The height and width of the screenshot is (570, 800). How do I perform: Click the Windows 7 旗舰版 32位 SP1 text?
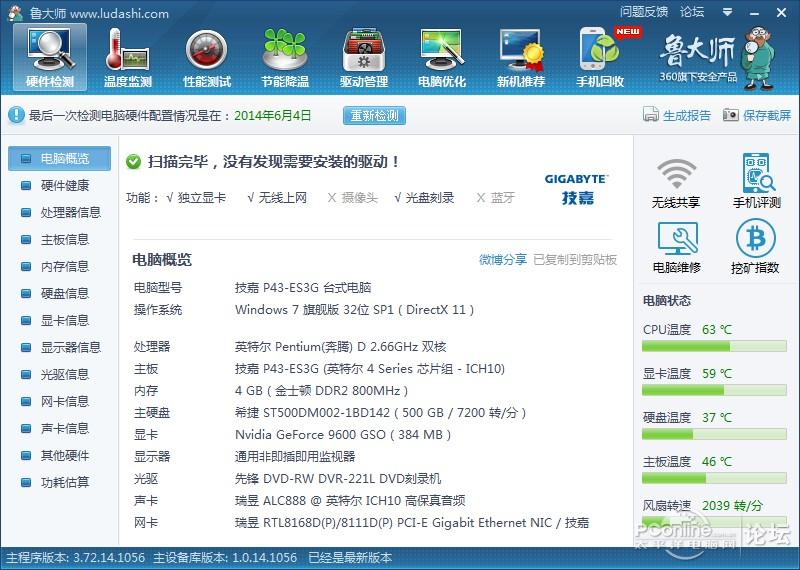point(355,310)
